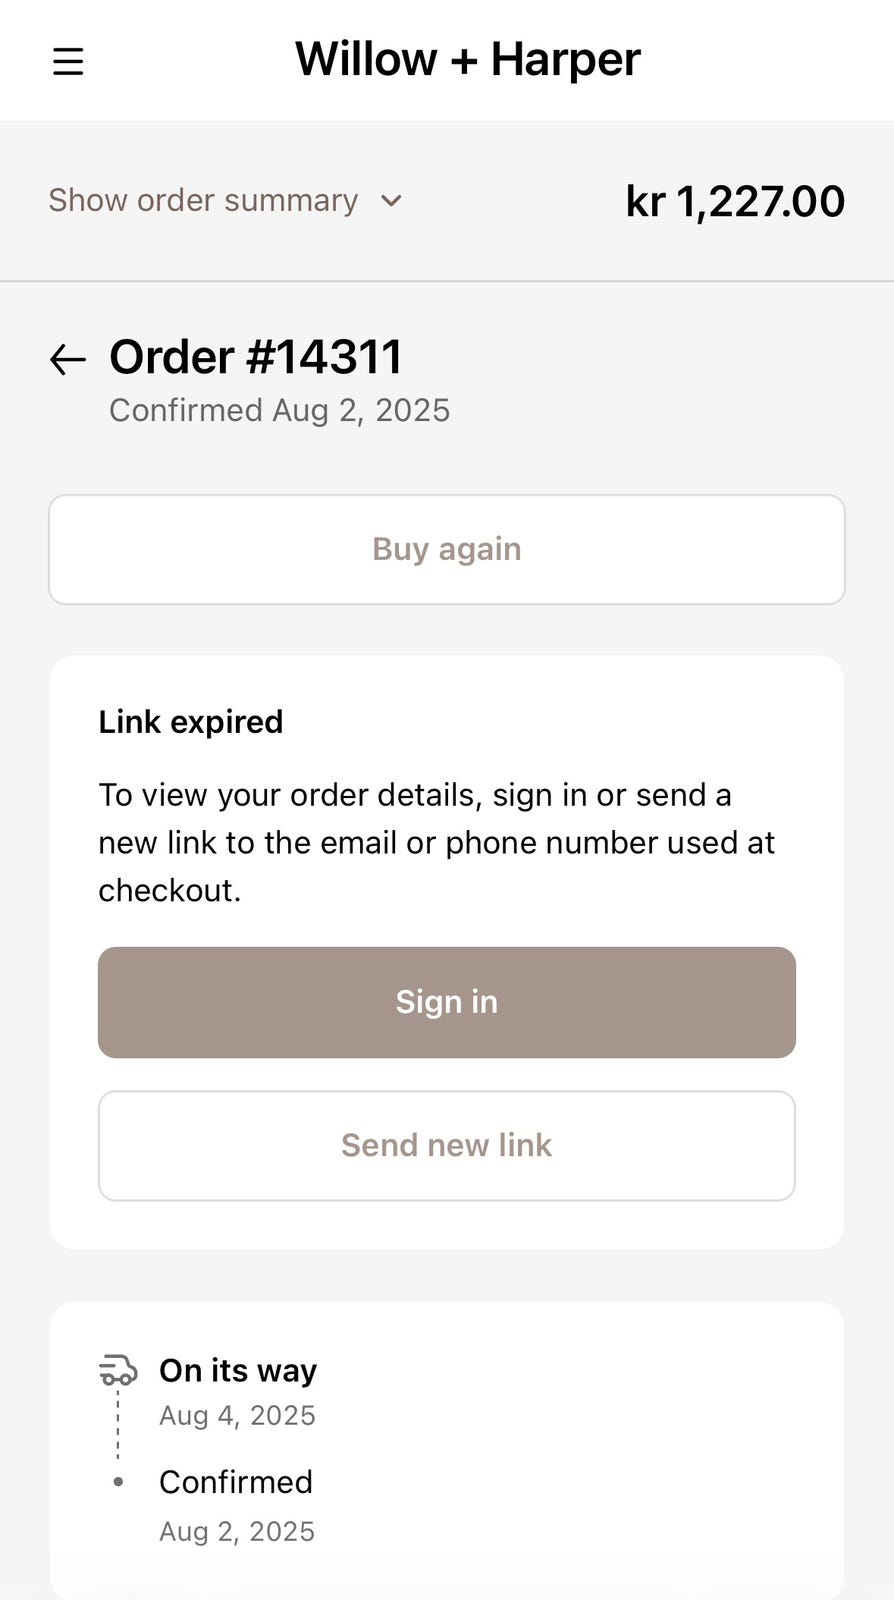Expand order summary via the chevron arrow

(391, 201)
